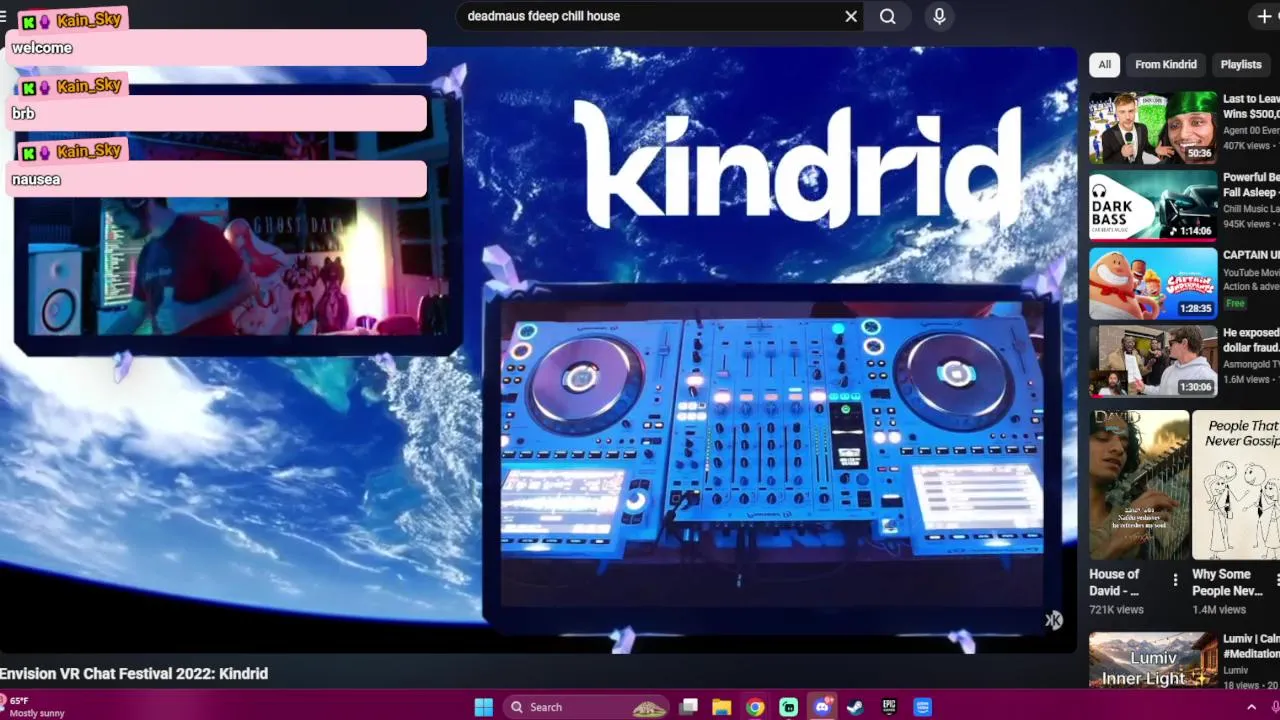Open the green app next to Chrome
The width and height of the screenshot is (1280, 720).
[x=789, y=707]
